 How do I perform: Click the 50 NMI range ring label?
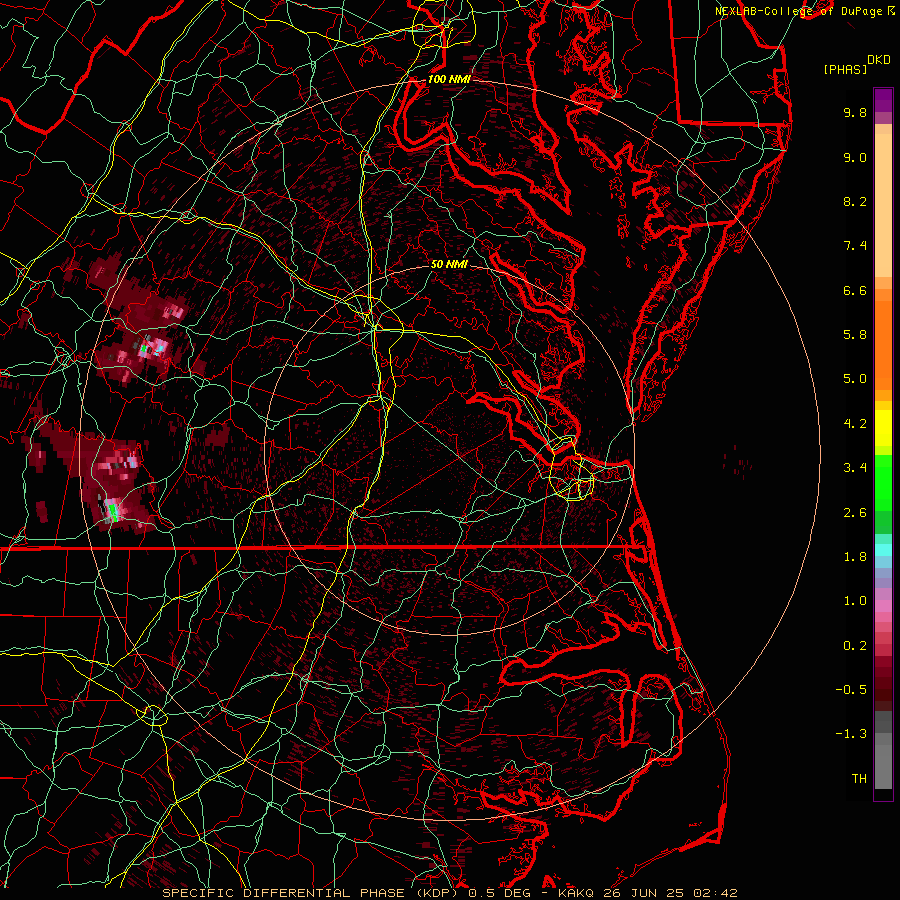tap(449, 264)
